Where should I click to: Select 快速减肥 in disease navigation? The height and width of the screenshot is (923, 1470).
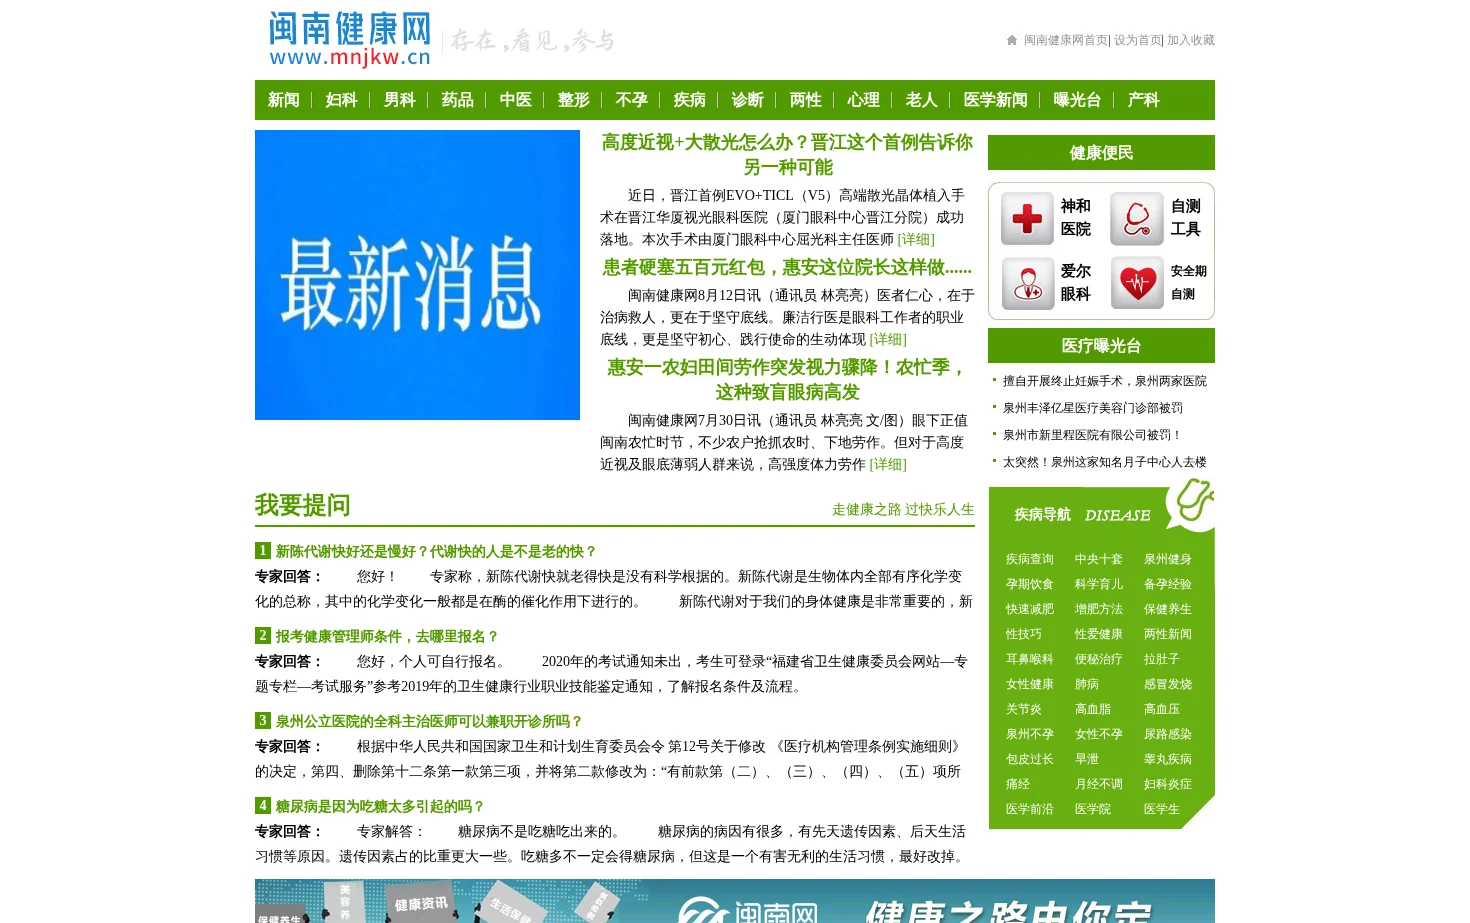click(1030, 609)
